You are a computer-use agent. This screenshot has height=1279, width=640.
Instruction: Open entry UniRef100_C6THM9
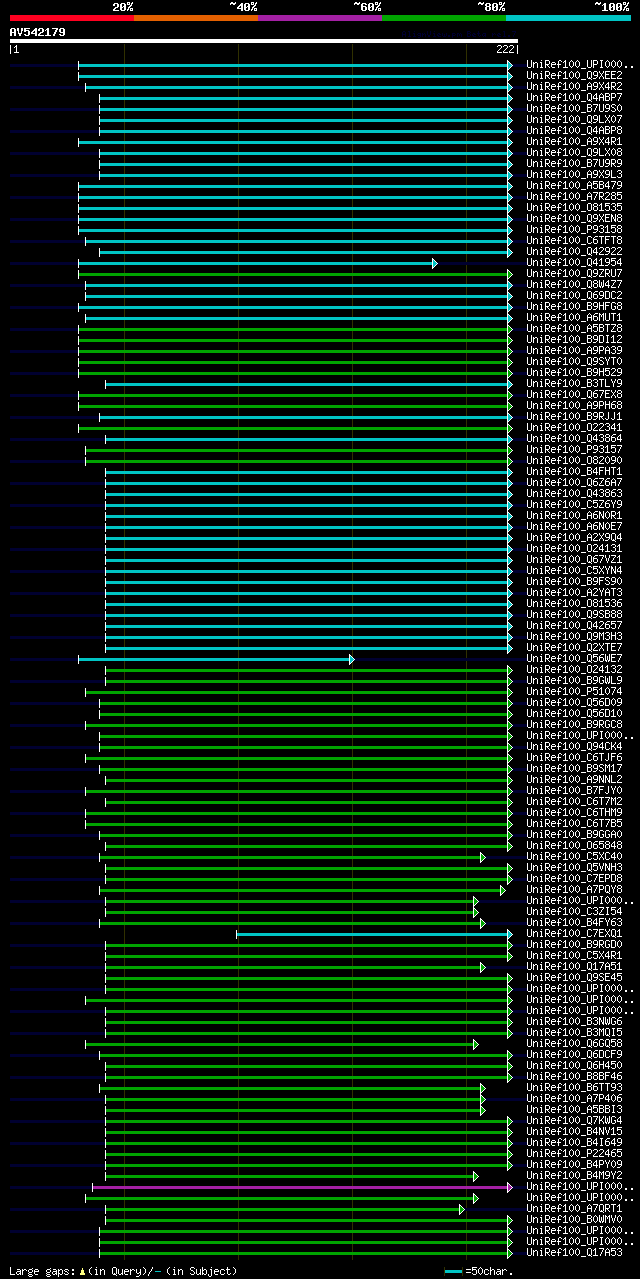point(574,813)
